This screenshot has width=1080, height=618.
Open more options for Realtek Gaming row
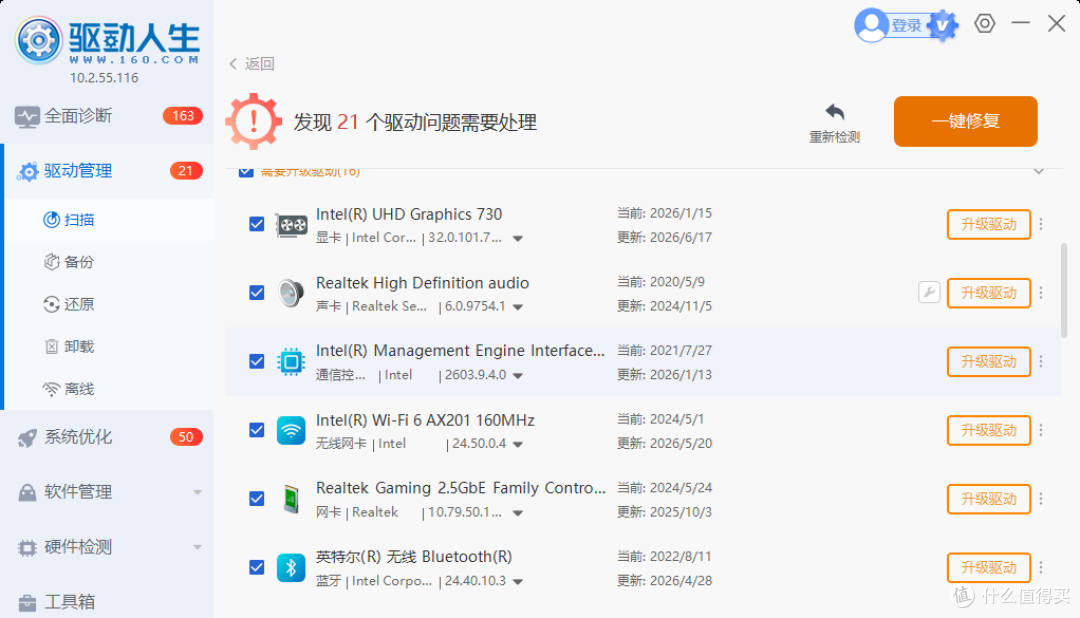(x=1041, y=499)
